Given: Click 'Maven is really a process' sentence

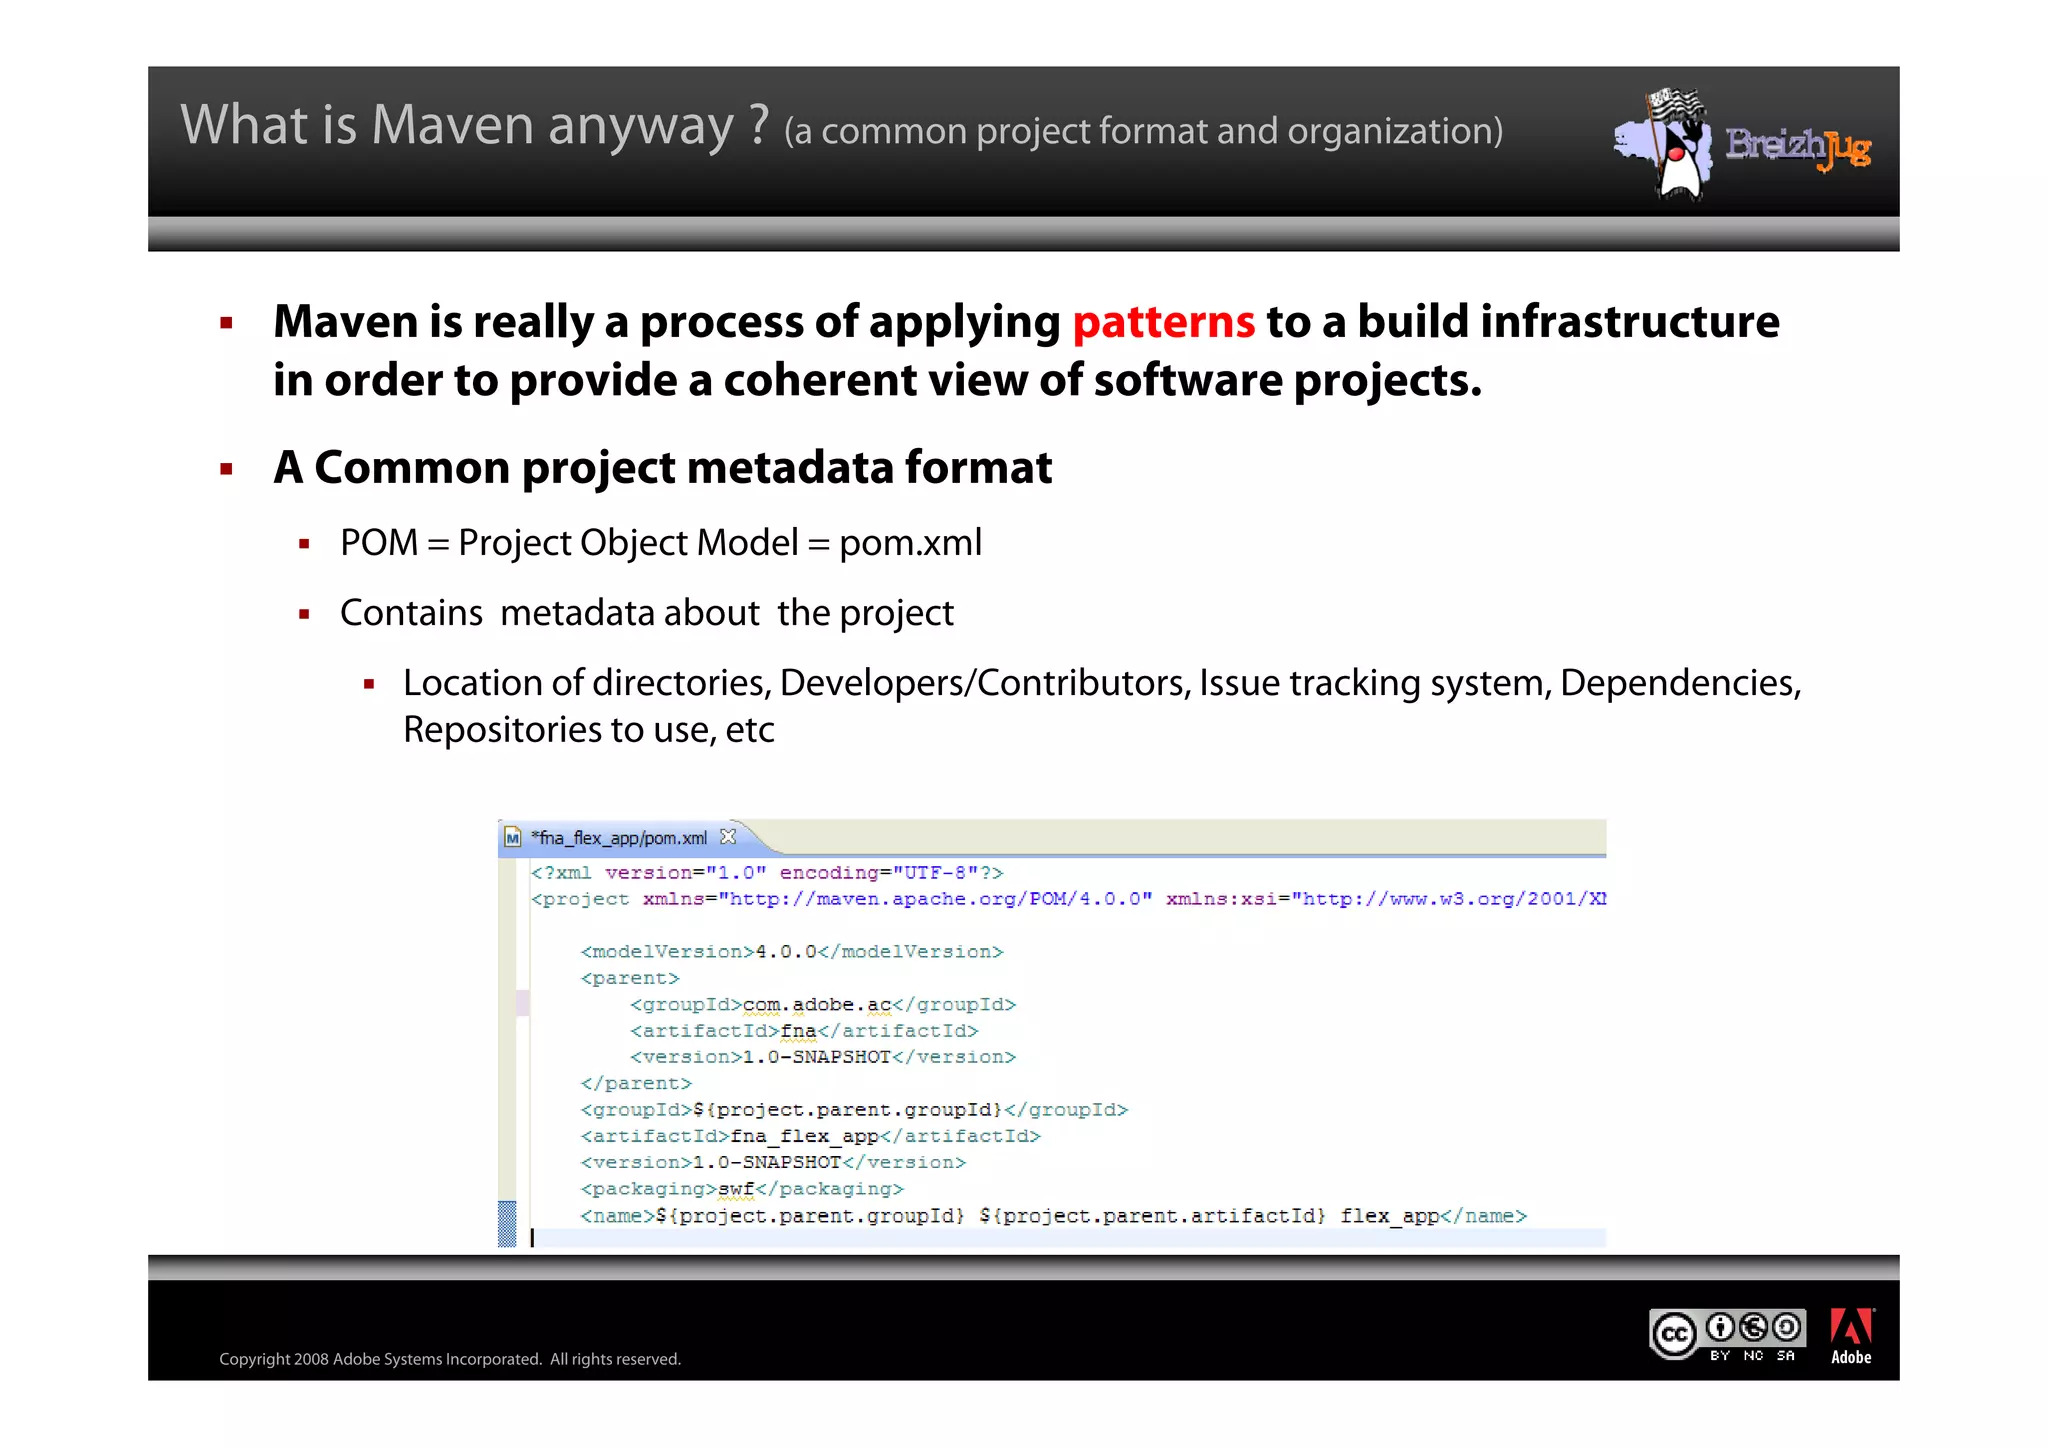Looking at the screenshot, I should (1026, 351).
